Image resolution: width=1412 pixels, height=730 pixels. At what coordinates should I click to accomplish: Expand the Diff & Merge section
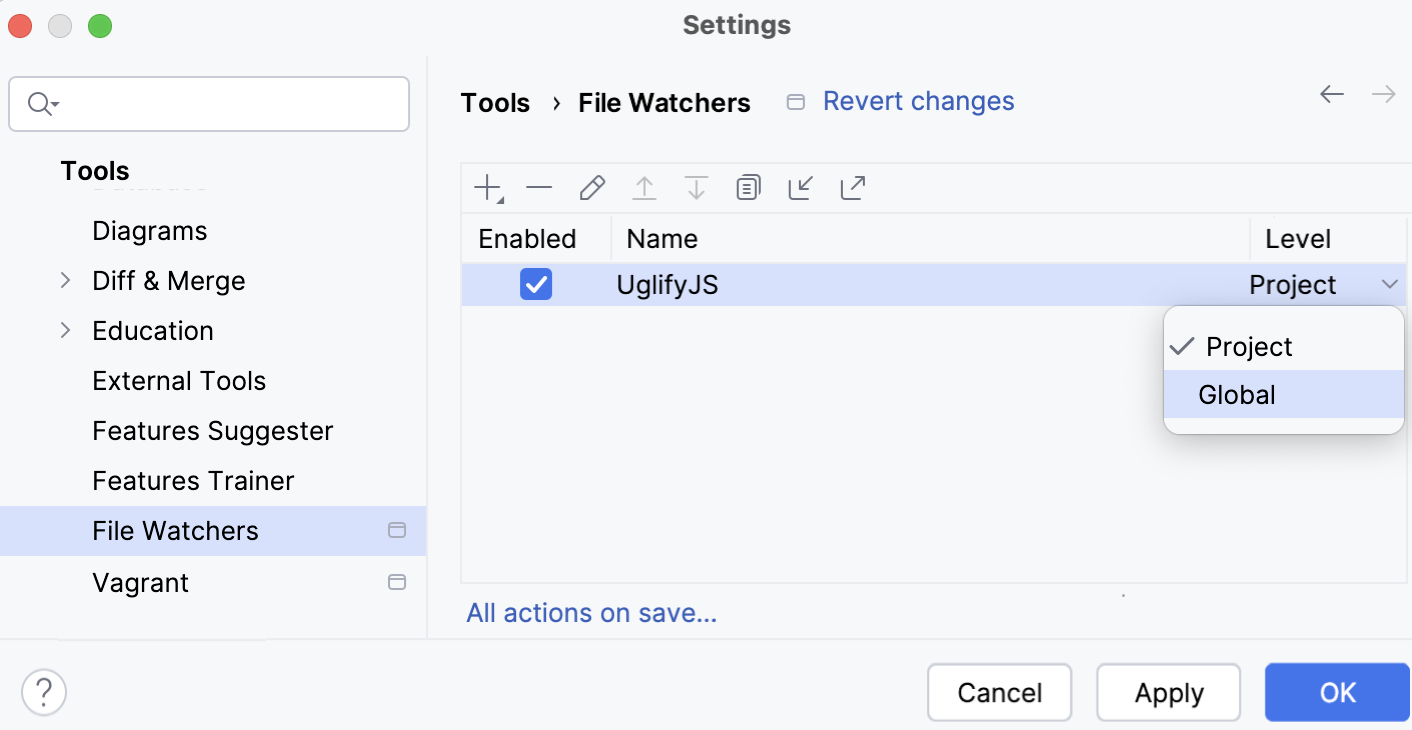(65, 280)
